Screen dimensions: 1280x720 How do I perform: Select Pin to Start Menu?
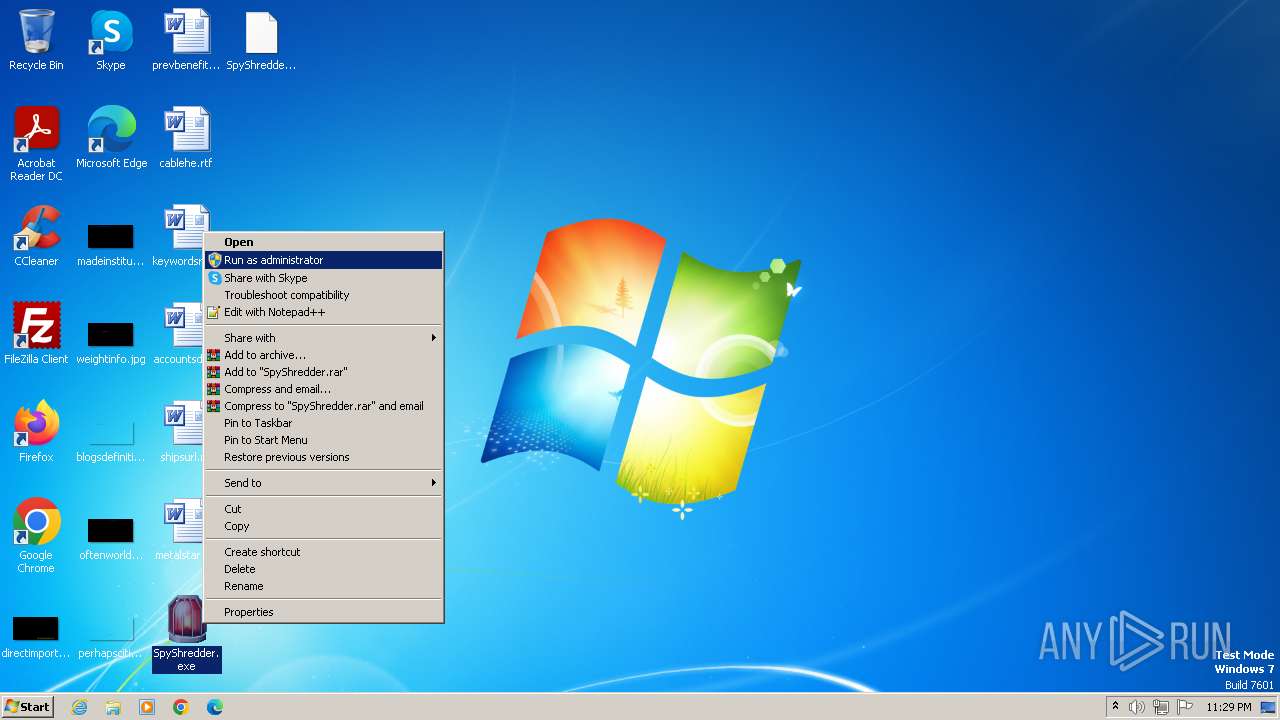coord(324,440)
